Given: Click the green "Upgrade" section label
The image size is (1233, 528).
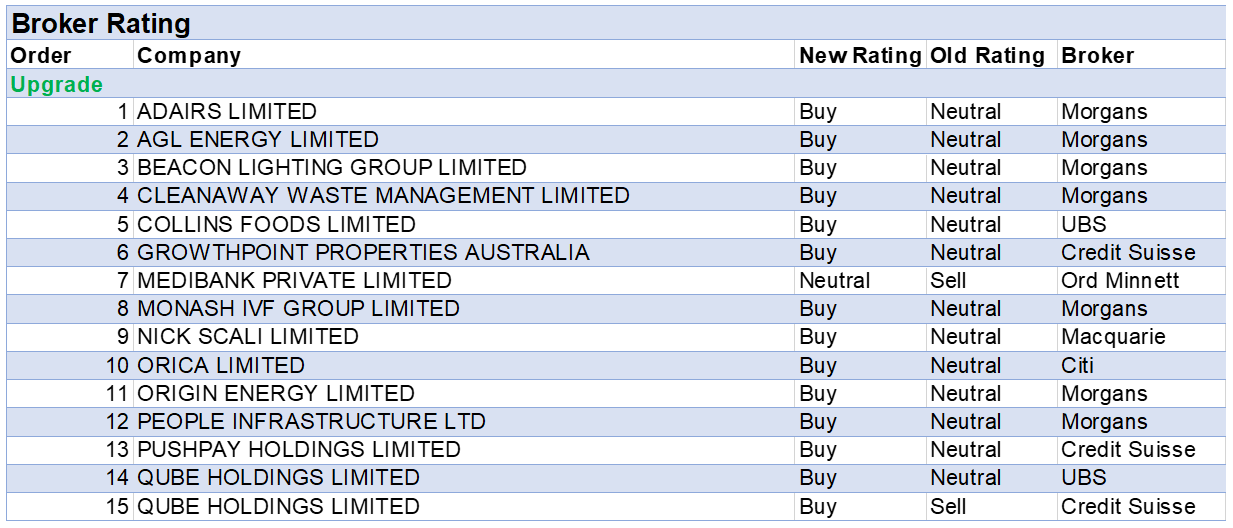Looking at the screenshot, I should point(57,84).
